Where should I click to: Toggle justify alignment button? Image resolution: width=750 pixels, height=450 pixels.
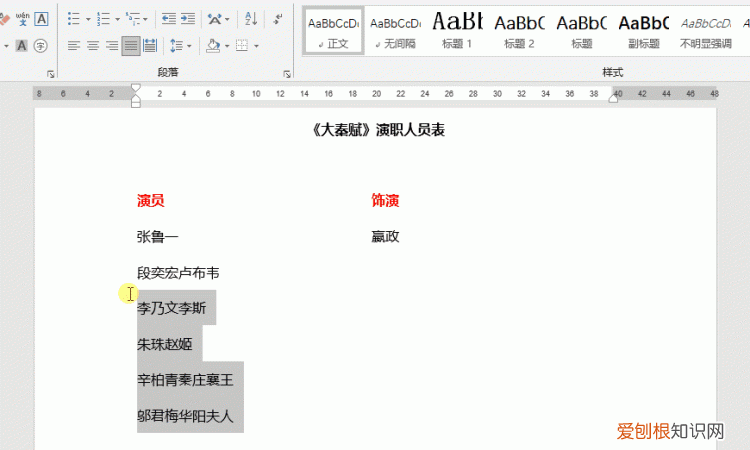tap(131, 46)
